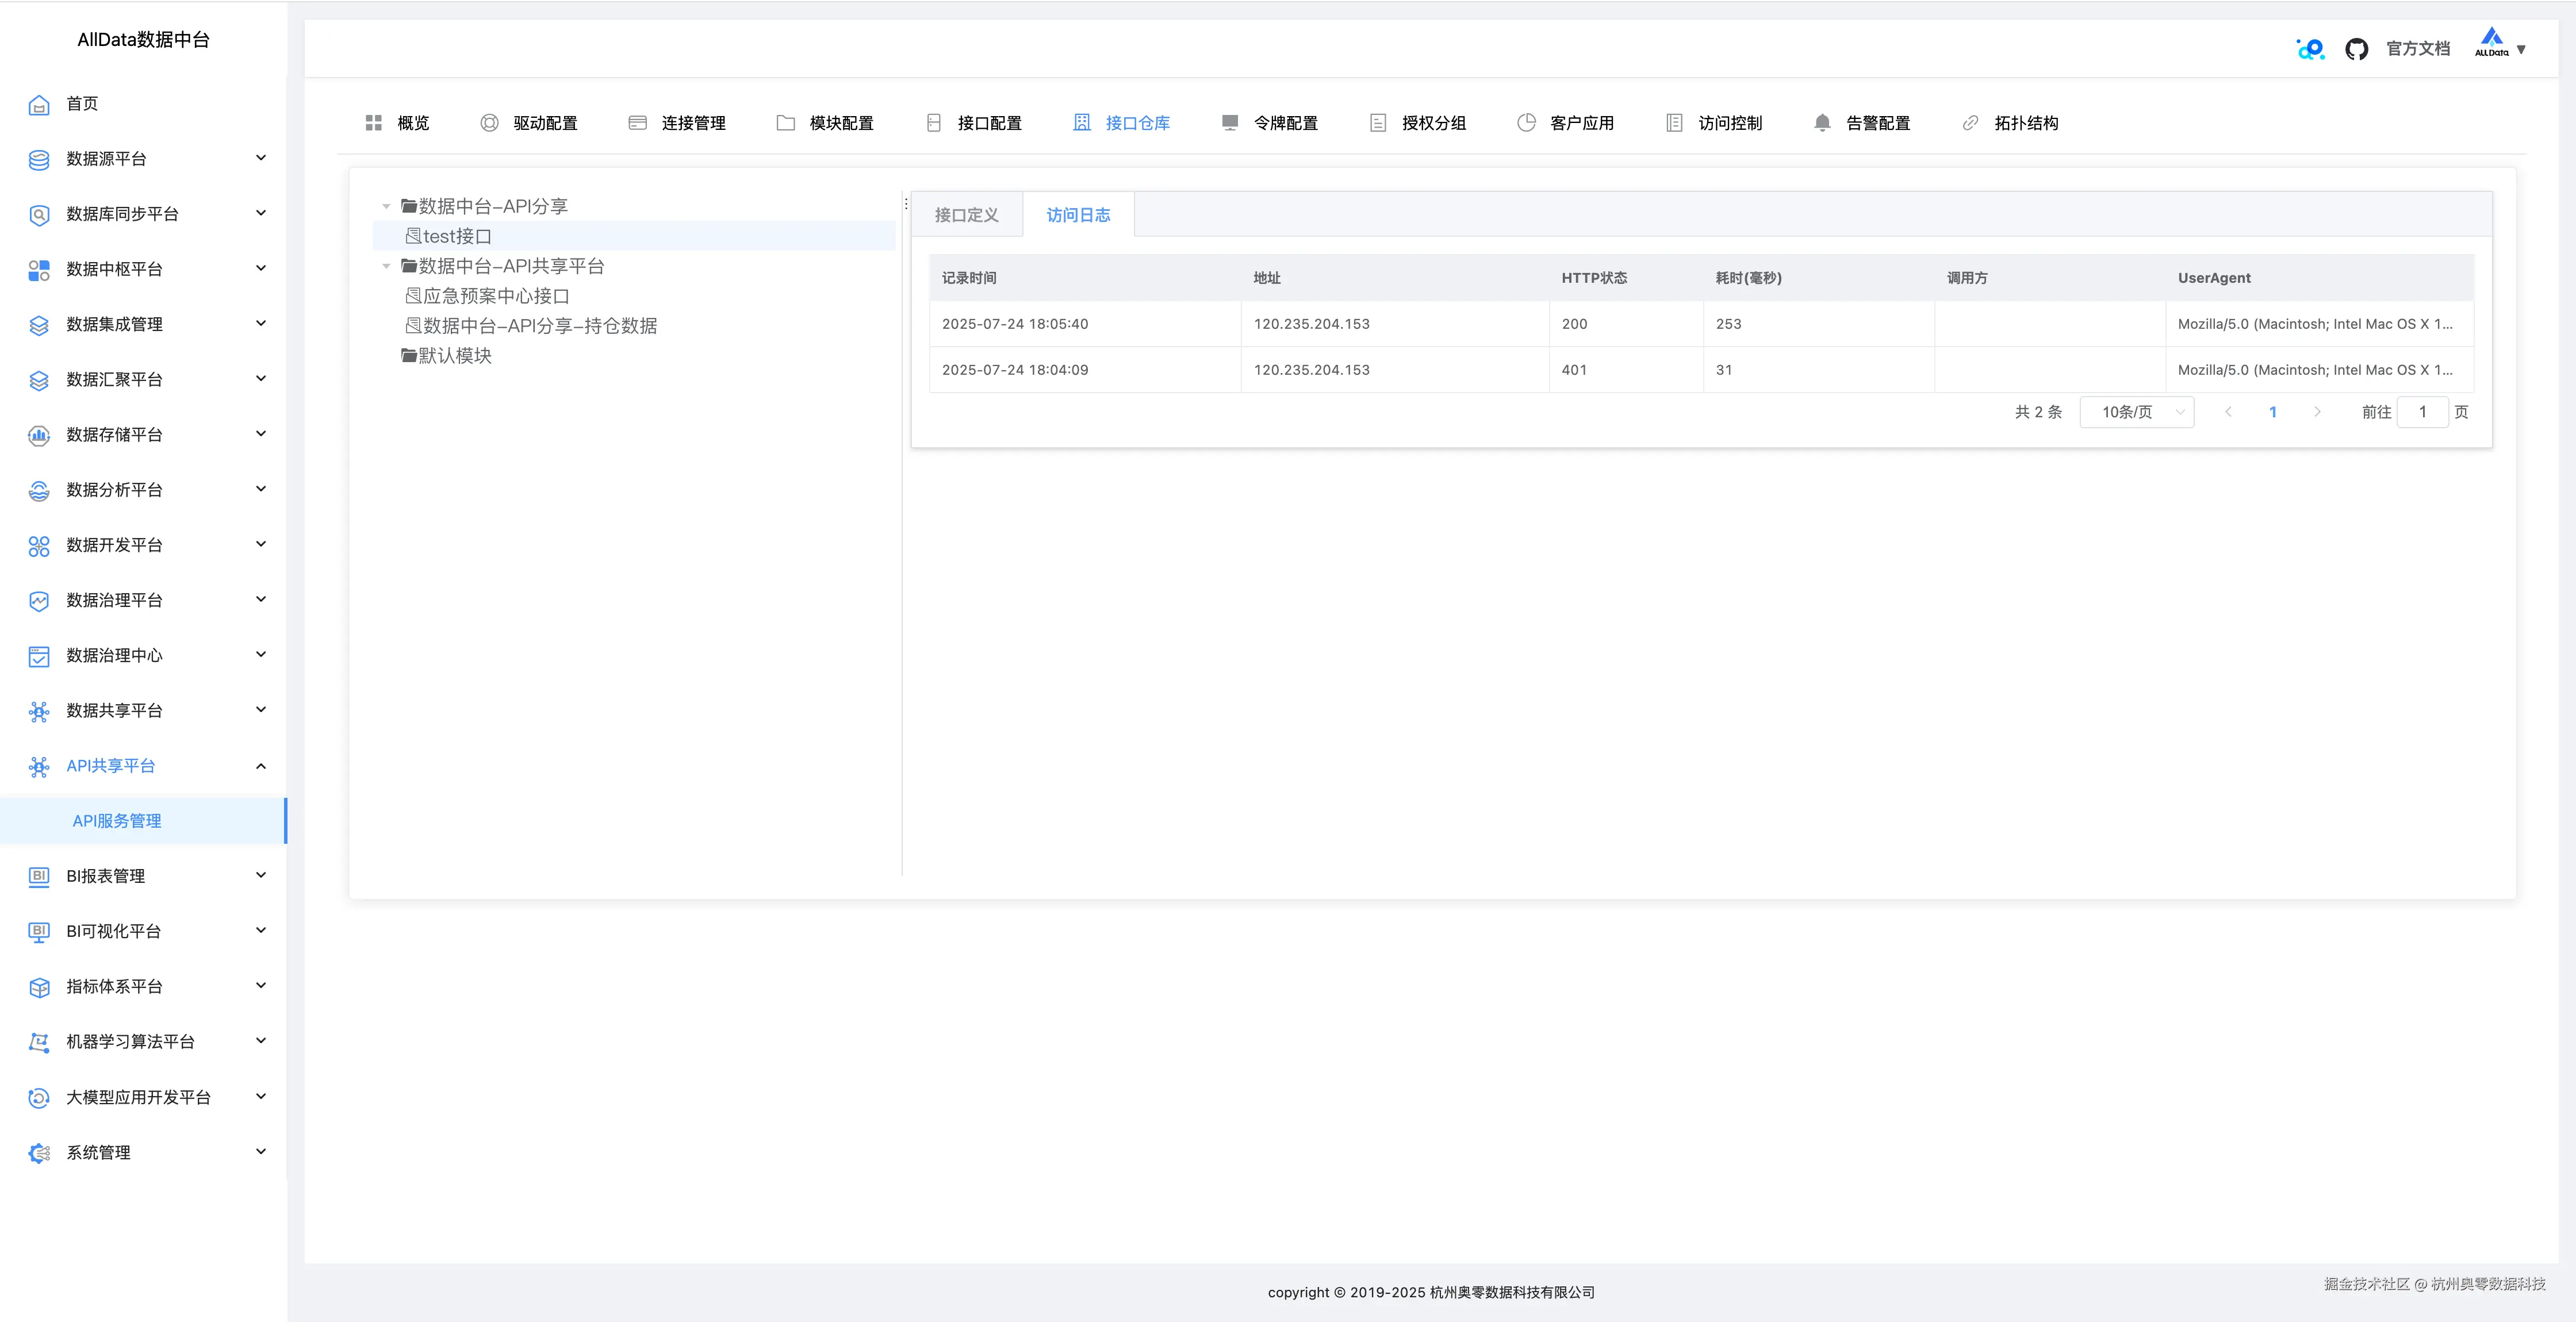Click the 概览 grid icon
This screenshot has height=1322, width=2576.
pyautogui.click(x=374, y=123)
